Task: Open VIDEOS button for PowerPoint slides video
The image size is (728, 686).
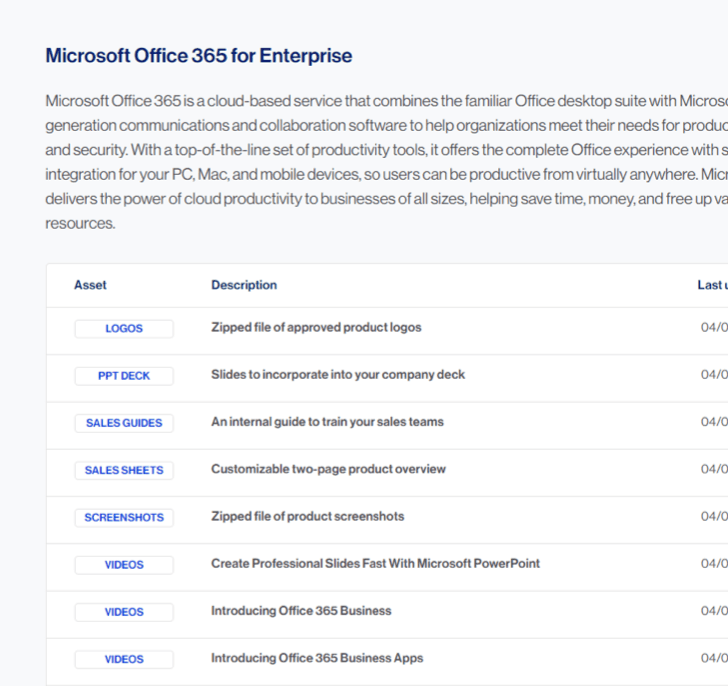Action: pos(124,565)
